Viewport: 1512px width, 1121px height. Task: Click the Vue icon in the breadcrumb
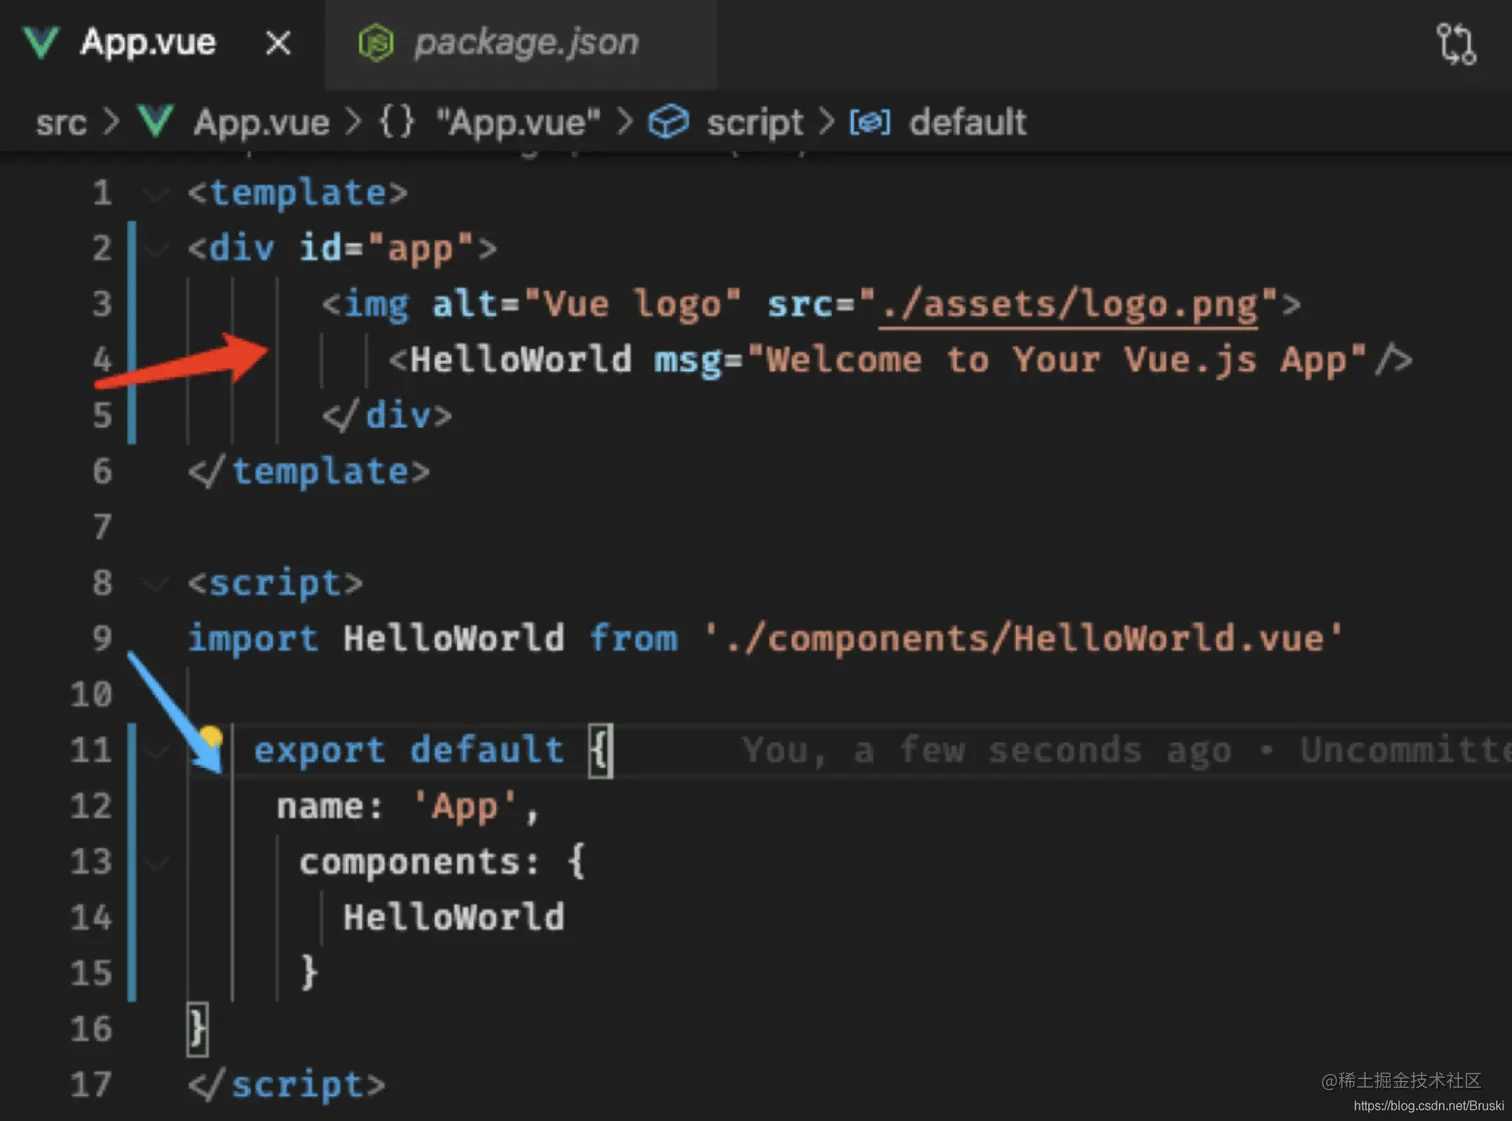156,122
